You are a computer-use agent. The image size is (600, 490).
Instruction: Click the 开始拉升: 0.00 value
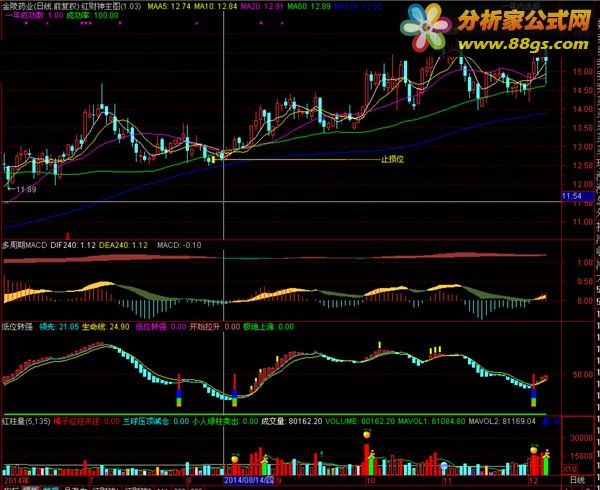pyautogui.click(x=215, y=327)
